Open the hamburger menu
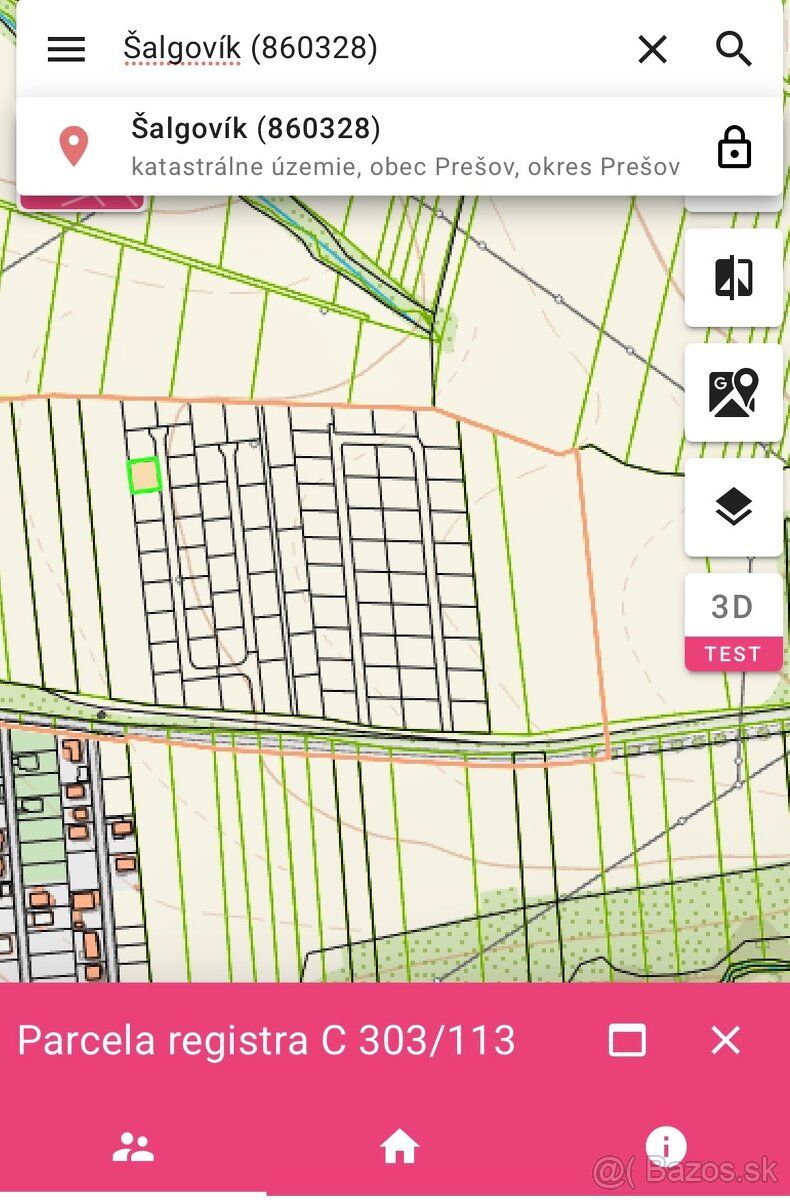790x1200 pixels. point(66,48)
